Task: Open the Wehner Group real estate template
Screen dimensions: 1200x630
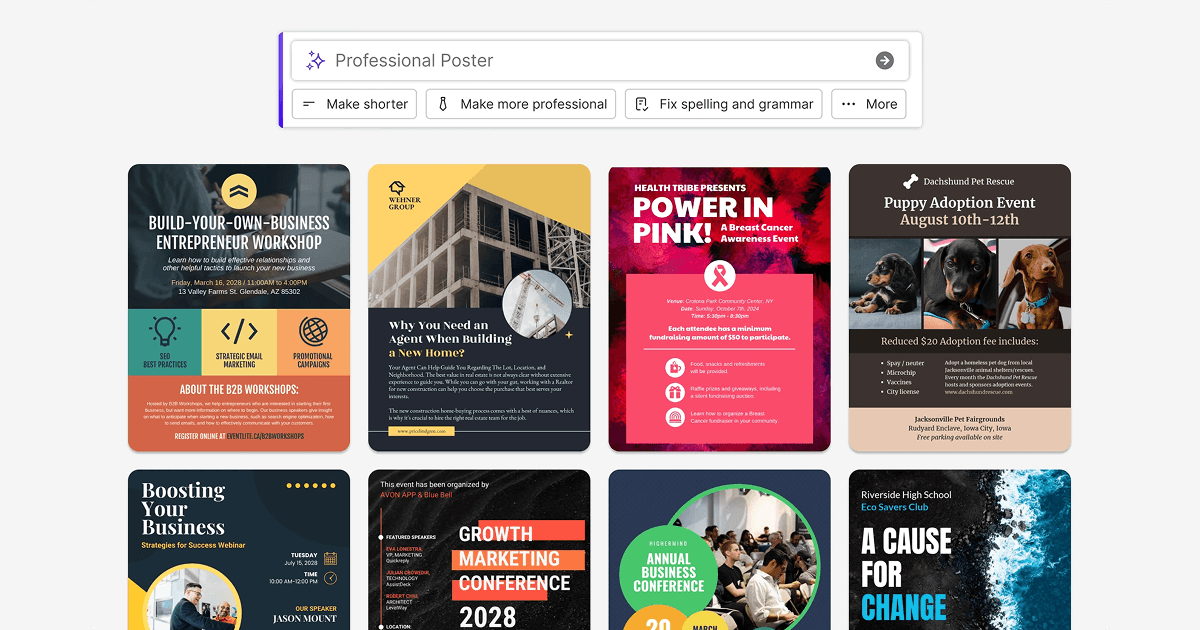Action: pos(479,308)
